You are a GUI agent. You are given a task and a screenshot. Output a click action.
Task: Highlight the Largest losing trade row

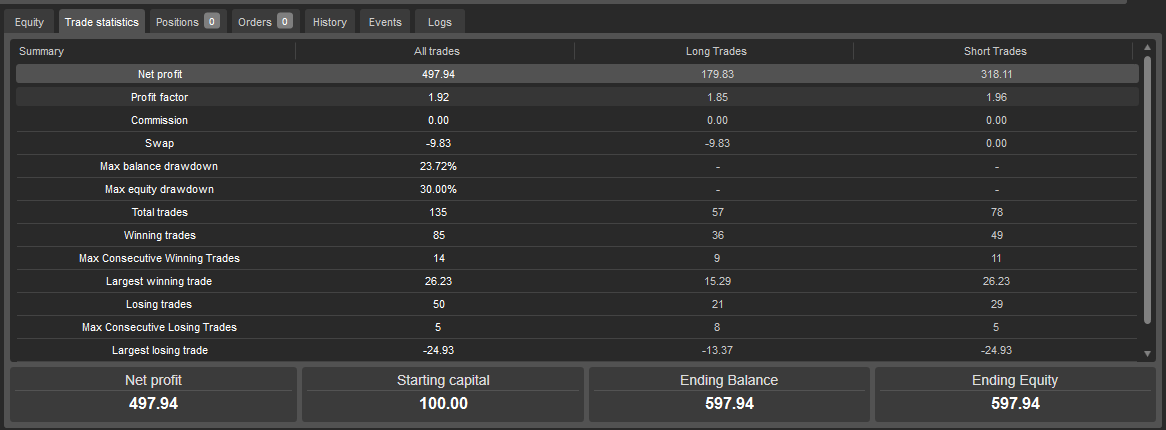pyautogui.click(x=577, y=350)
